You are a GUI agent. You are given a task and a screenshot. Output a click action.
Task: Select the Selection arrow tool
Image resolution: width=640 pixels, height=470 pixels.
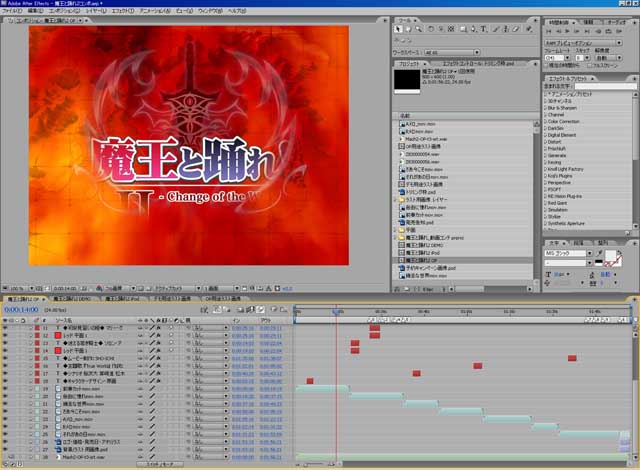pos(398,29)
